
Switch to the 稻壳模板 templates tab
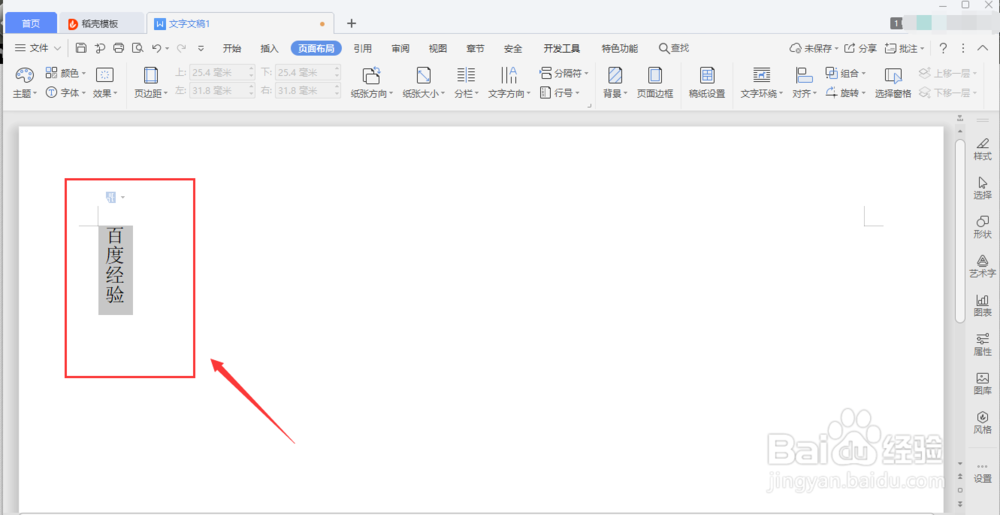[102, 24]
